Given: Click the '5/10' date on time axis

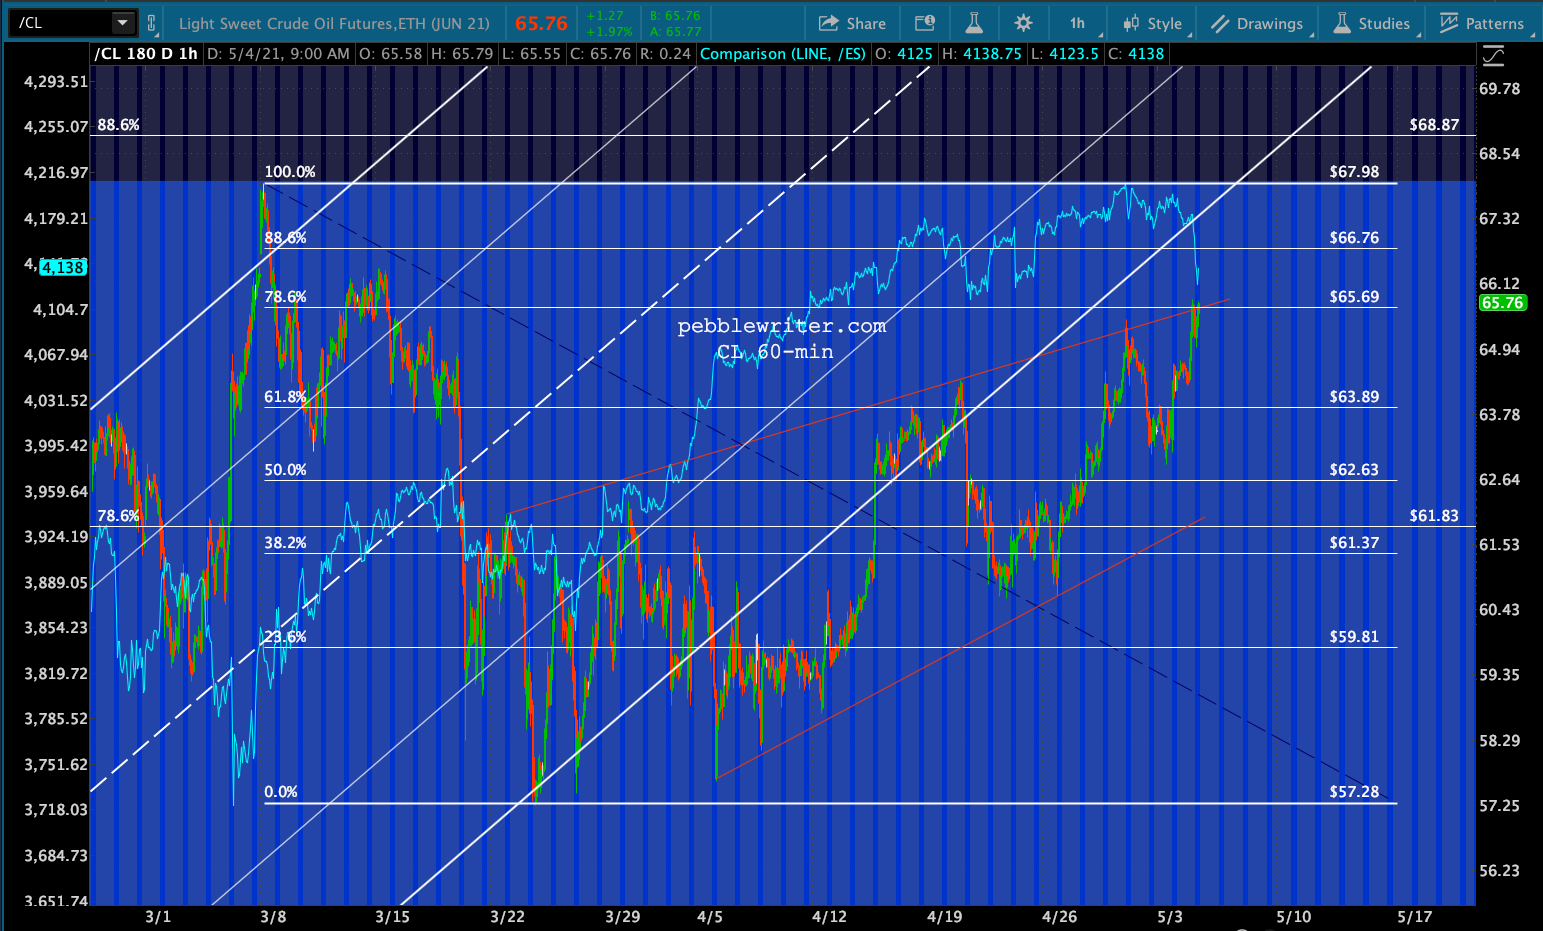Looking at the screenshot, I should point(1293,917).
